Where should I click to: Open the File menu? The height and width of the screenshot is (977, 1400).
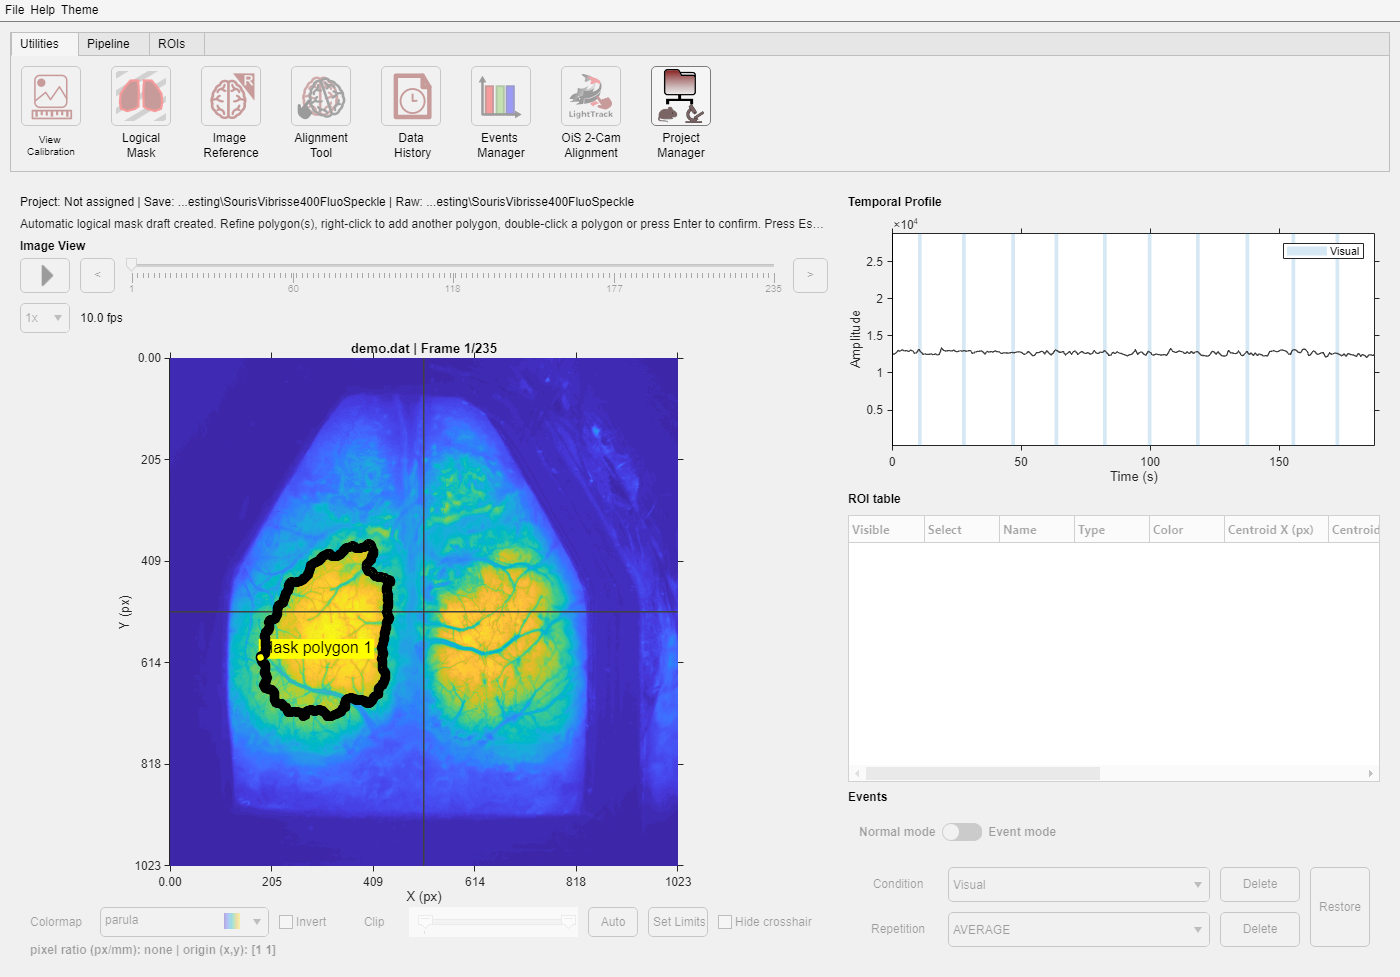(14, 10)
